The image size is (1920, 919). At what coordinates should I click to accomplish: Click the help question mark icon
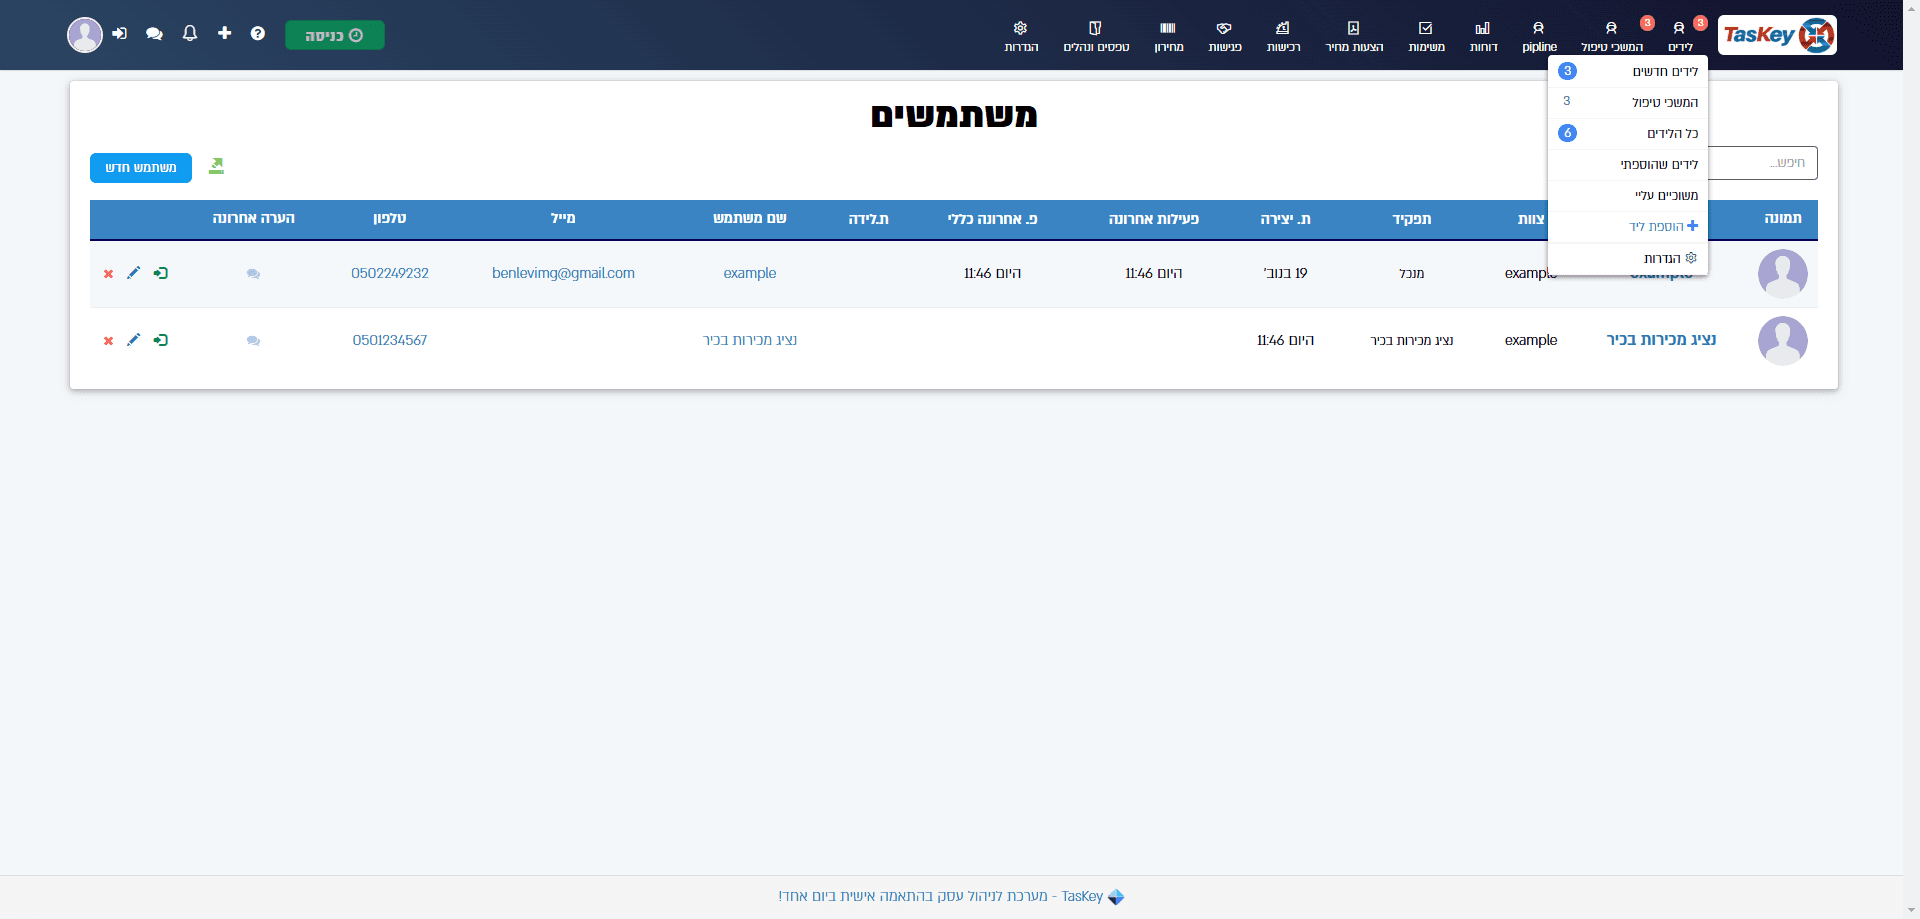pos(258,34)
